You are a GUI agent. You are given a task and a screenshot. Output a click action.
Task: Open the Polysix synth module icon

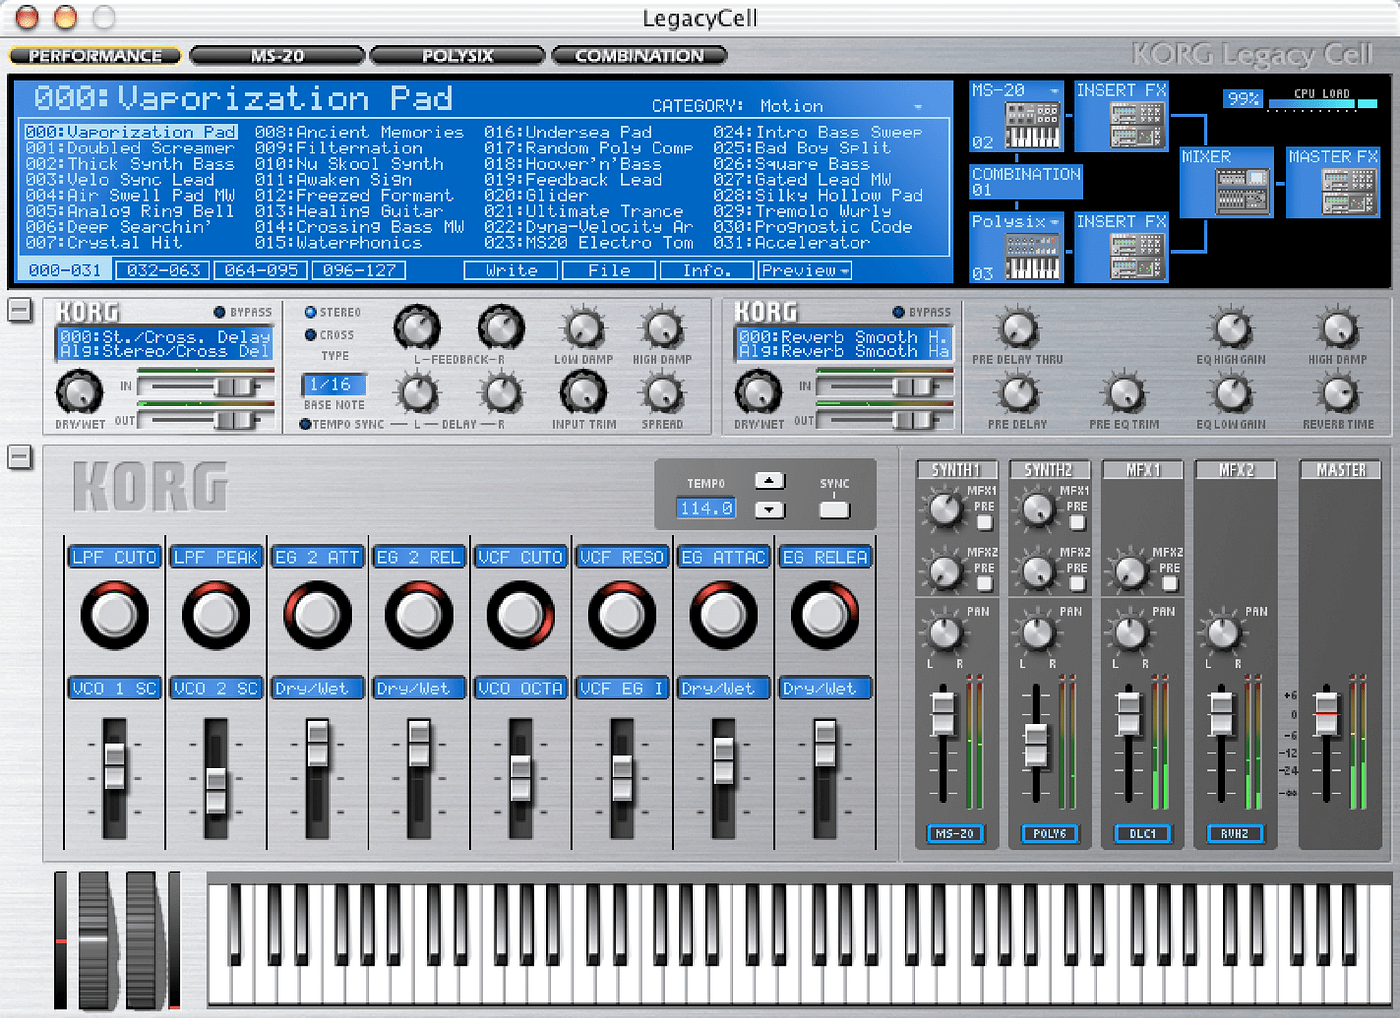tap(1031, 256)
